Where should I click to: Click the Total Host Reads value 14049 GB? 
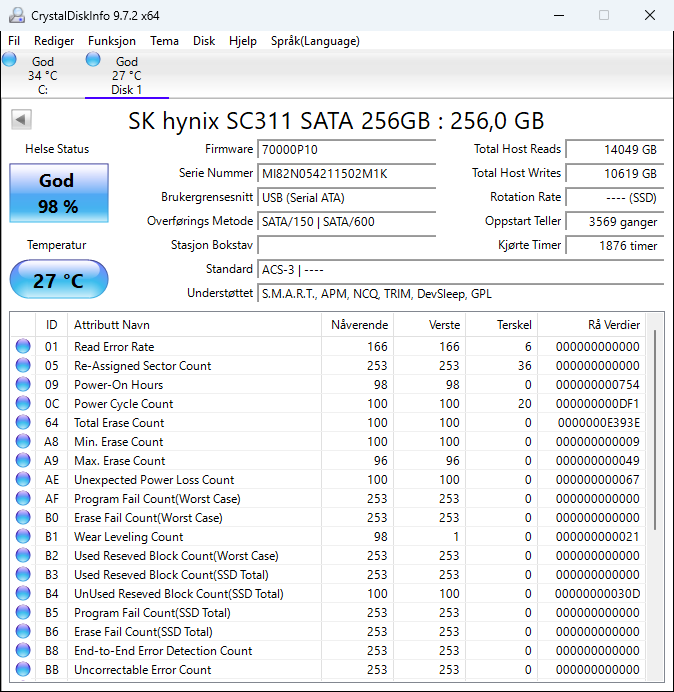614,150
